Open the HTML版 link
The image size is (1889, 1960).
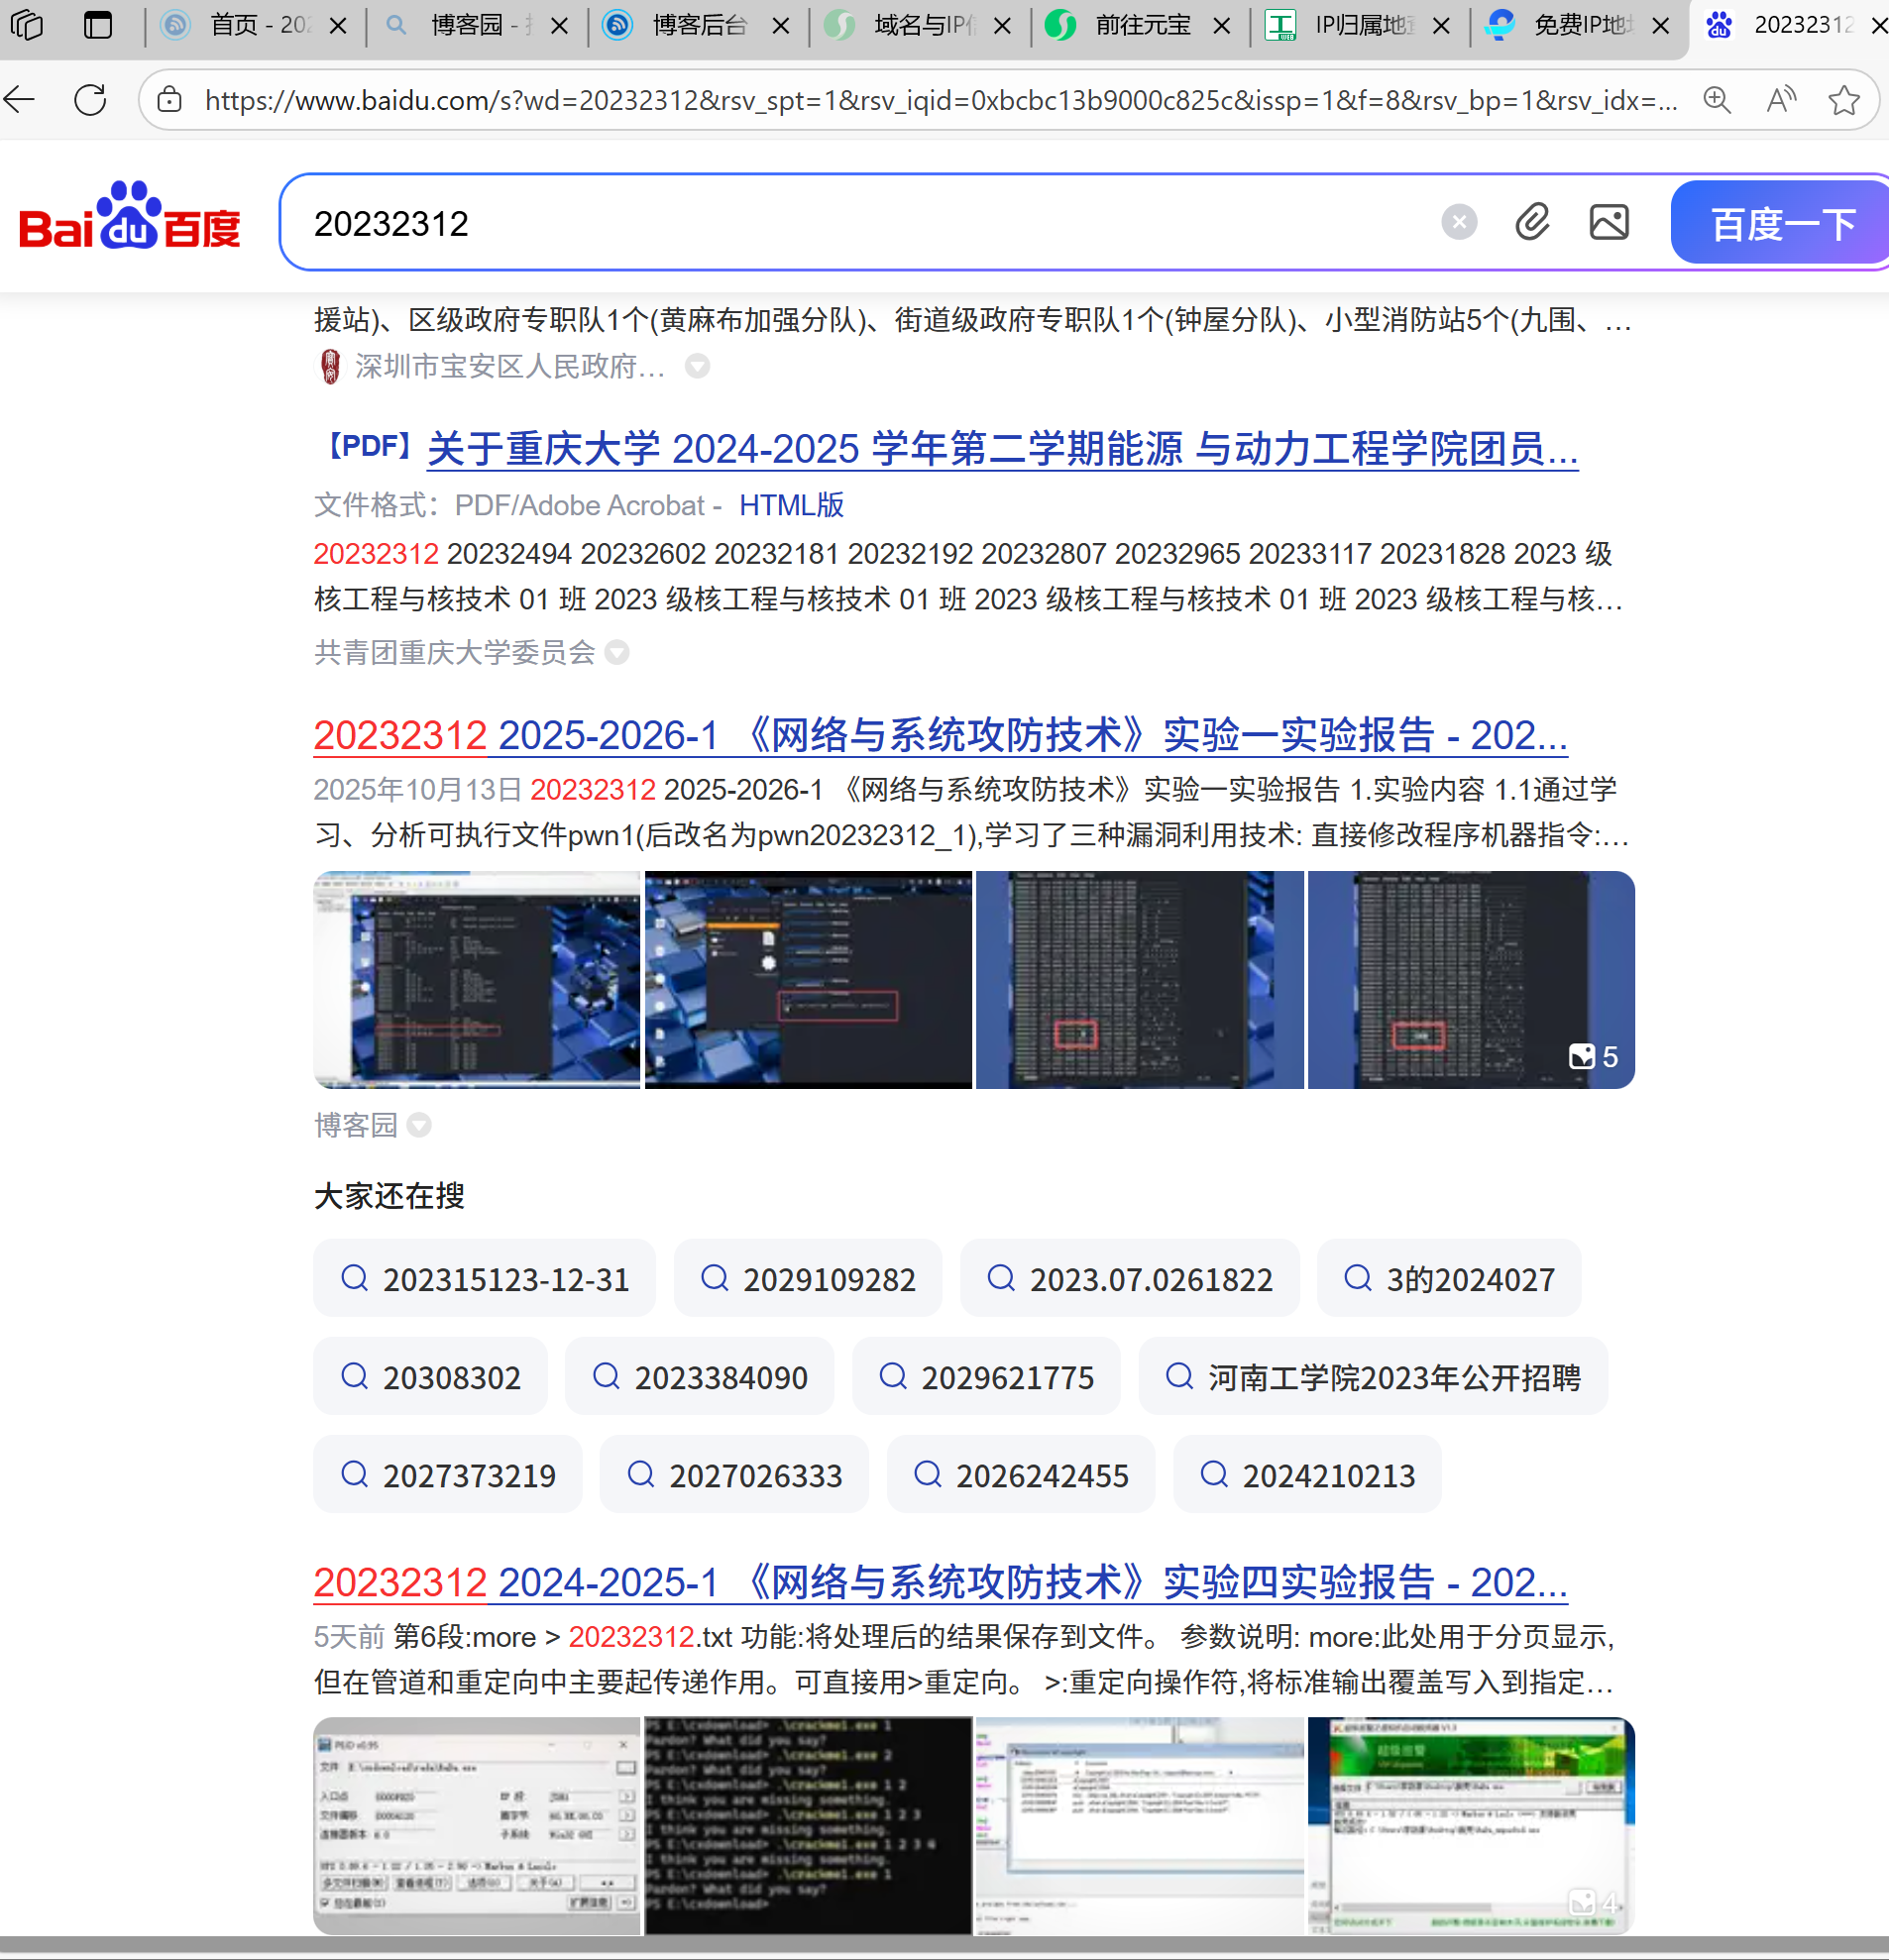pos(791,505)
